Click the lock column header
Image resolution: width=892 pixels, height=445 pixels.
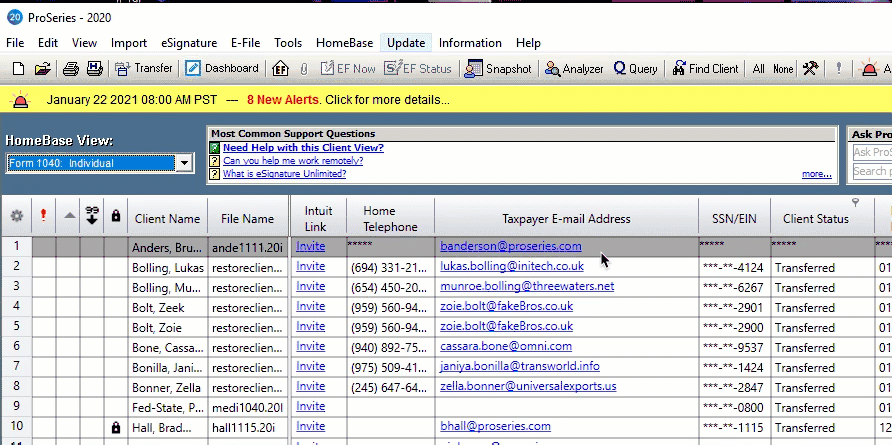click(116, 216)
